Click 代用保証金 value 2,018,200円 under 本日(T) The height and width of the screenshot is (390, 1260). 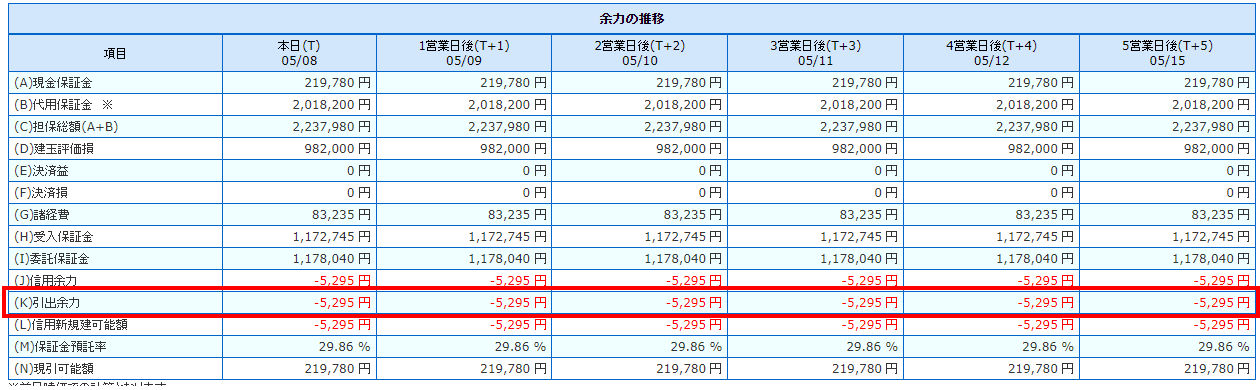[332, 104]
